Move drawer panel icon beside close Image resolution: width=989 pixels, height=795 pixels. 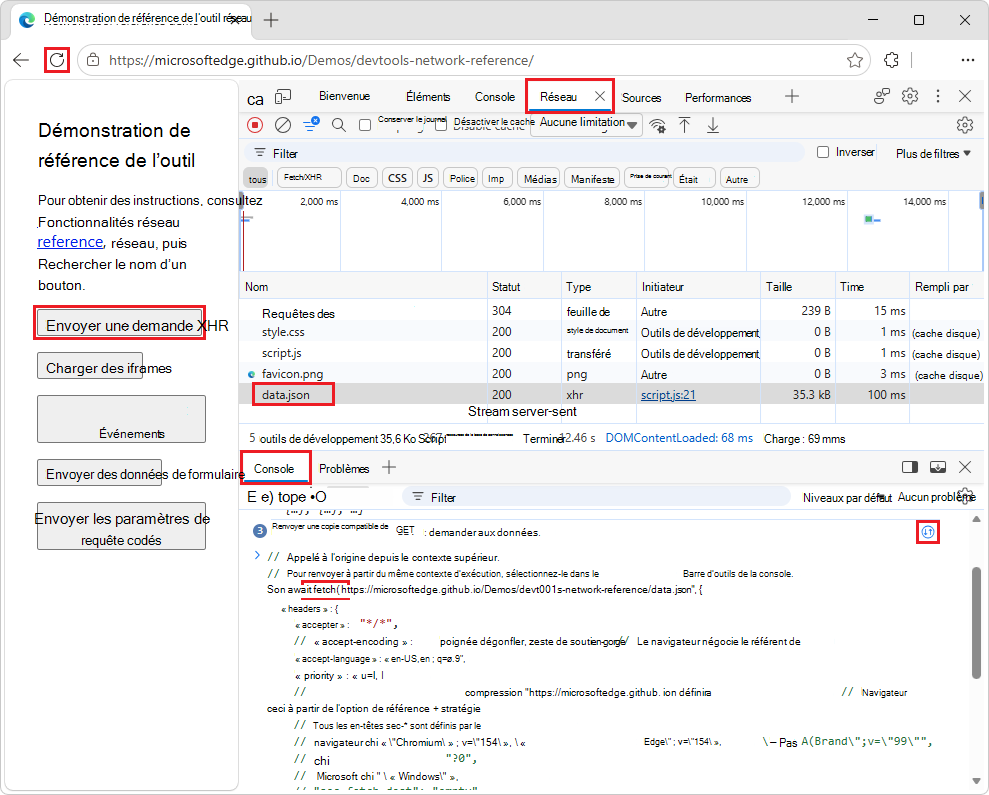point(938,467)
